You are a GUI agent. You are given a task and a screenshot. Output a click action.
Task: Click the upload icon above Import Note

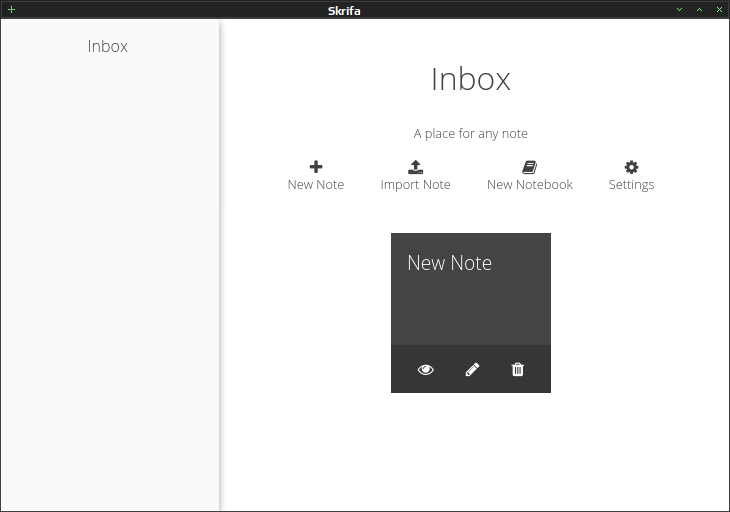coord(415,167)
